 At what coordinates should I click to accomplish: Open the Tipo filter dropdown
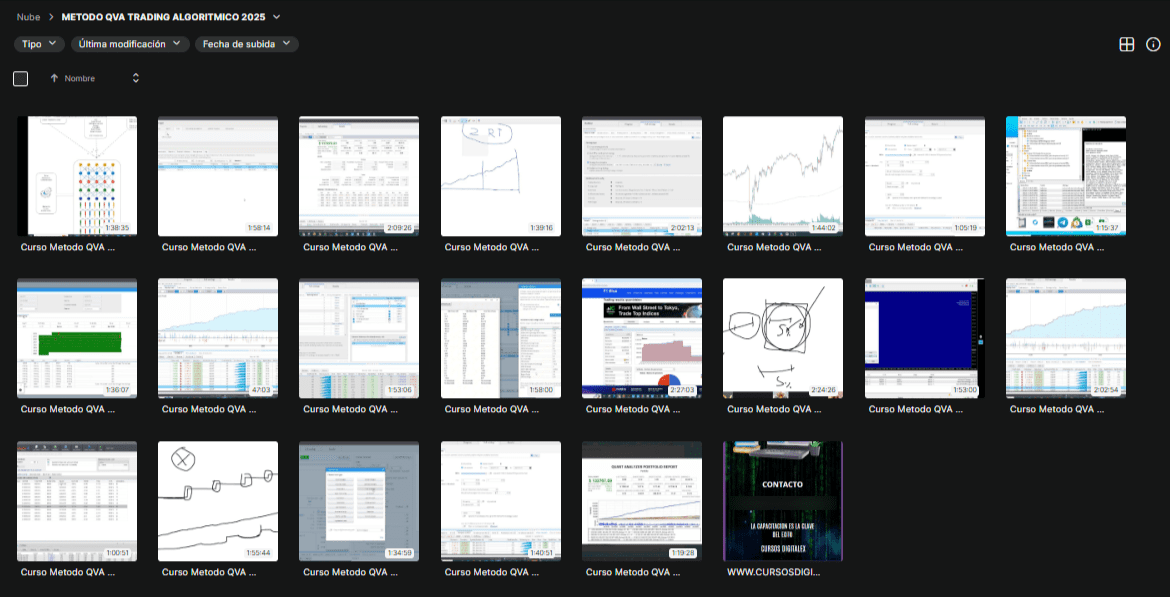point(40,44)
